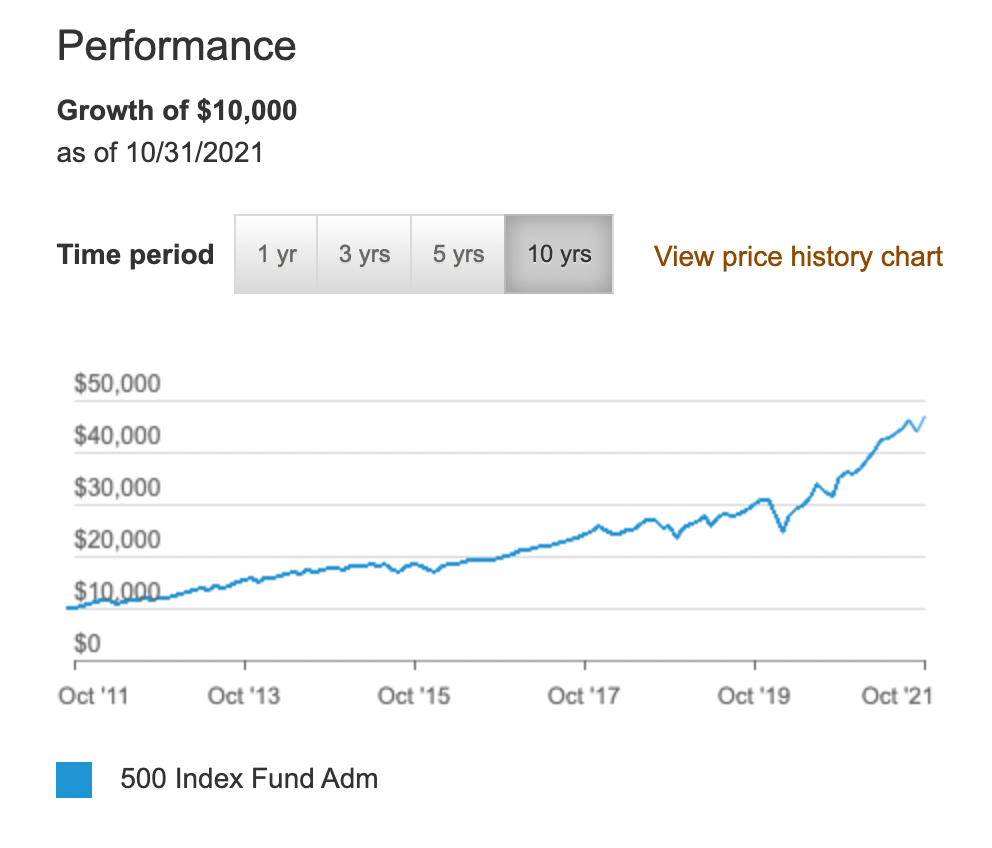Switch to the 3 yrs time period
This screenshot has width=992, height=848.
(x=364, y=254)
